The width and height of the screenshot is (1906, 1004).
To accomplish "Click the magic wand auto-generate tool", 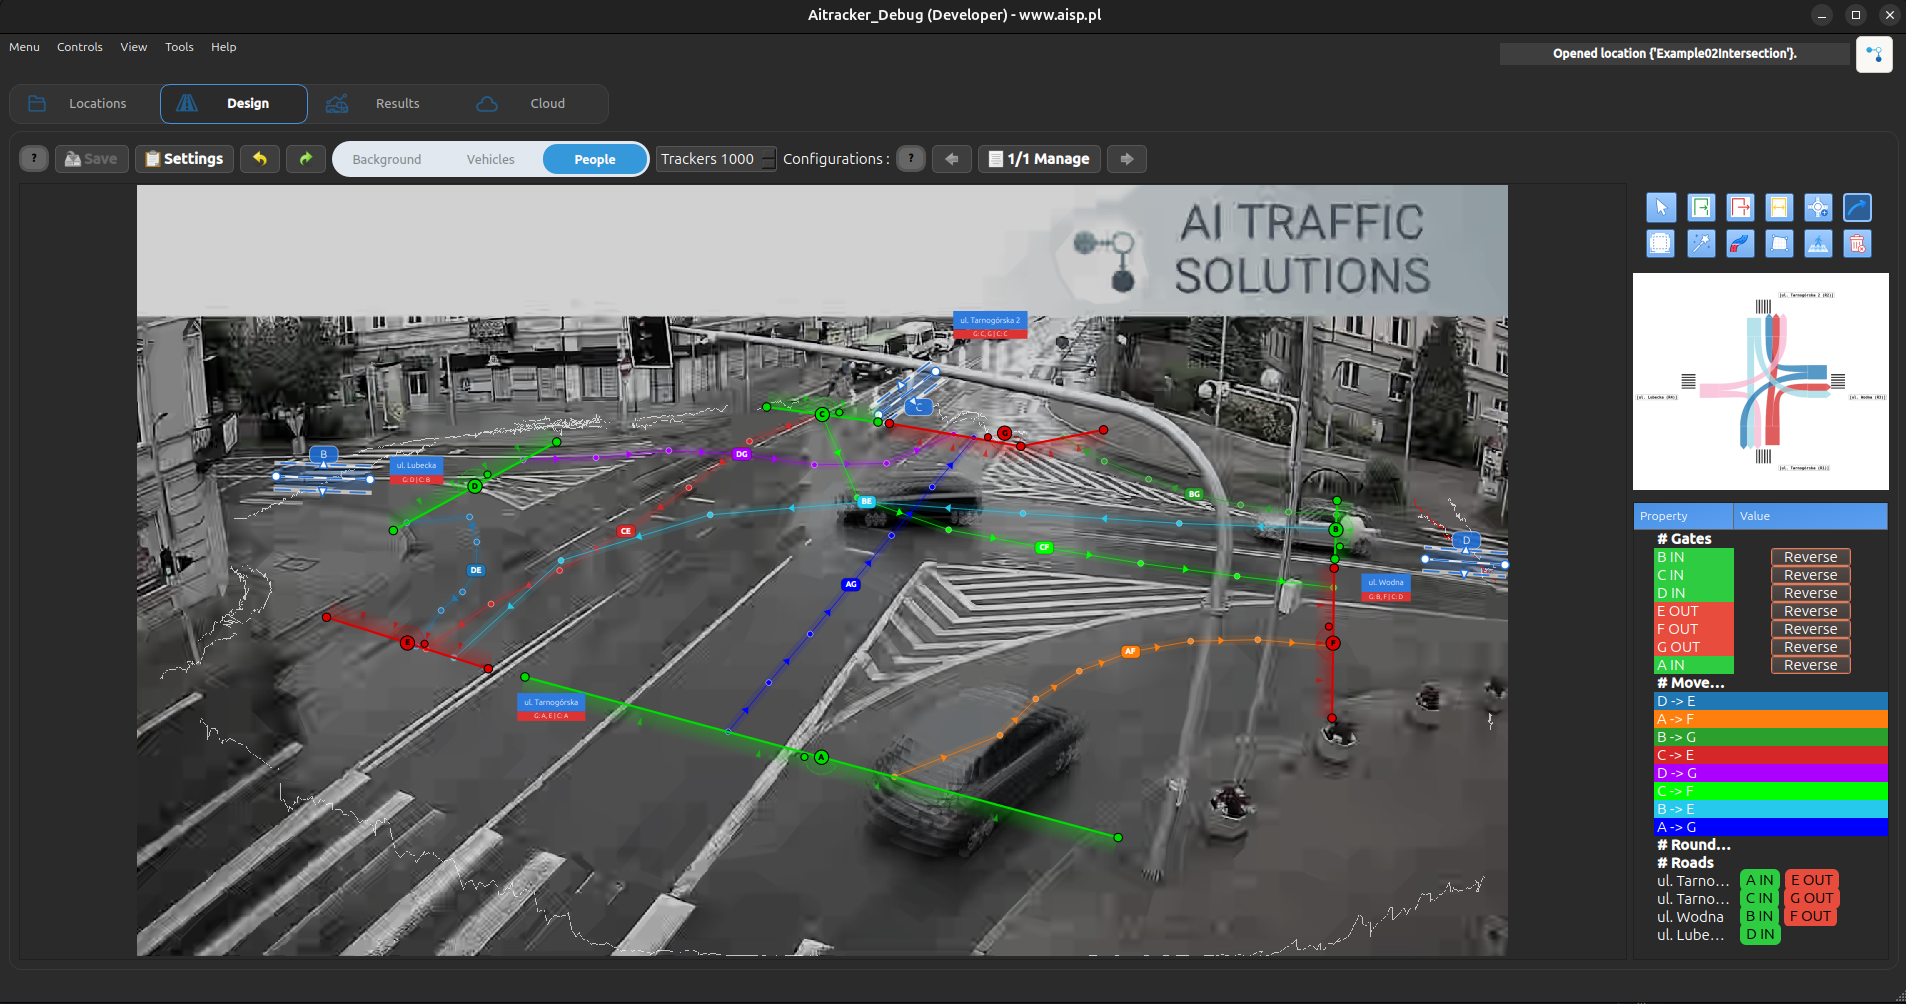I will click(1701, 243).
